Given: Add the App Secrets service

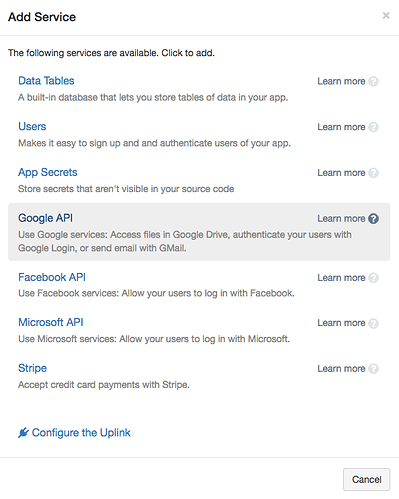Looking at the screenshot, I should (x=48, y=172).
